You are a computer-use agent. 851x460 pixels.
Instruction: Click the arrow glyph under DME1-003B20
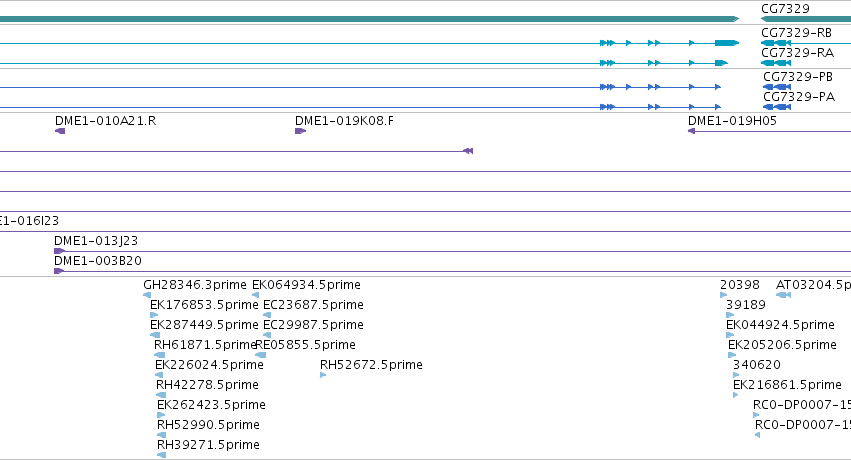59,271
